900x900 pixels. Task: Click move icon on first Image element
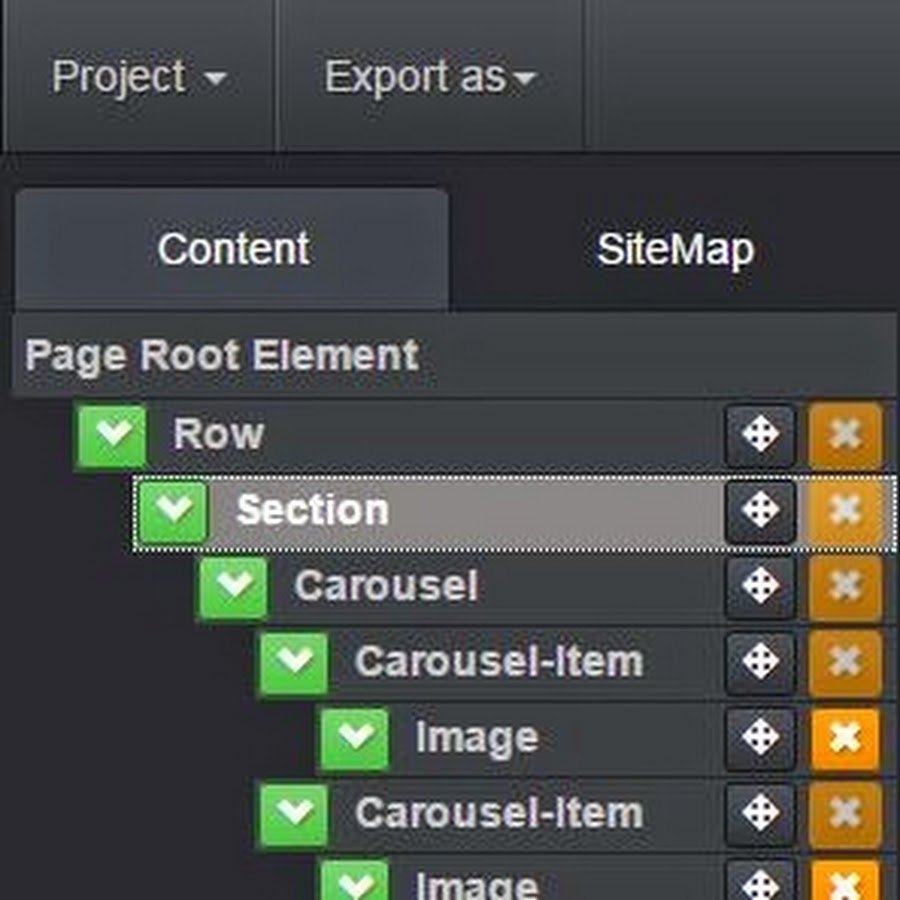click(760, 738)
